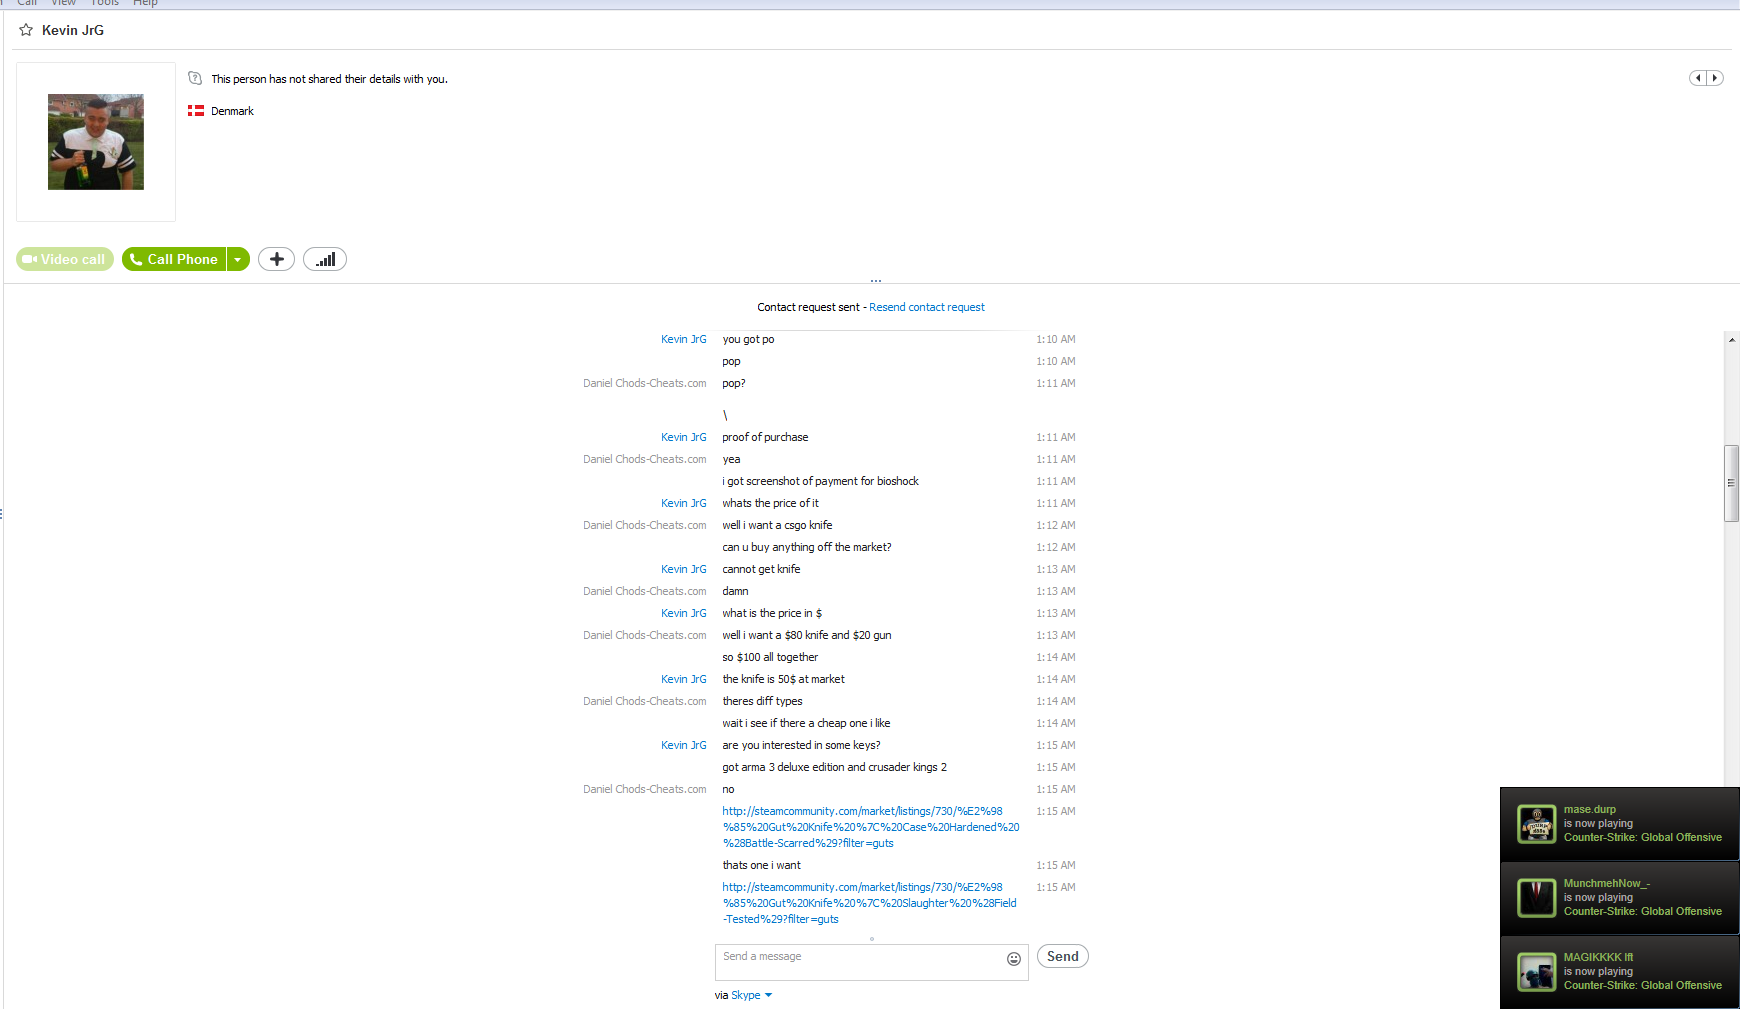Click the Denmark flag icon
Screen dimensions: 1740x1009
coord(196,111)
